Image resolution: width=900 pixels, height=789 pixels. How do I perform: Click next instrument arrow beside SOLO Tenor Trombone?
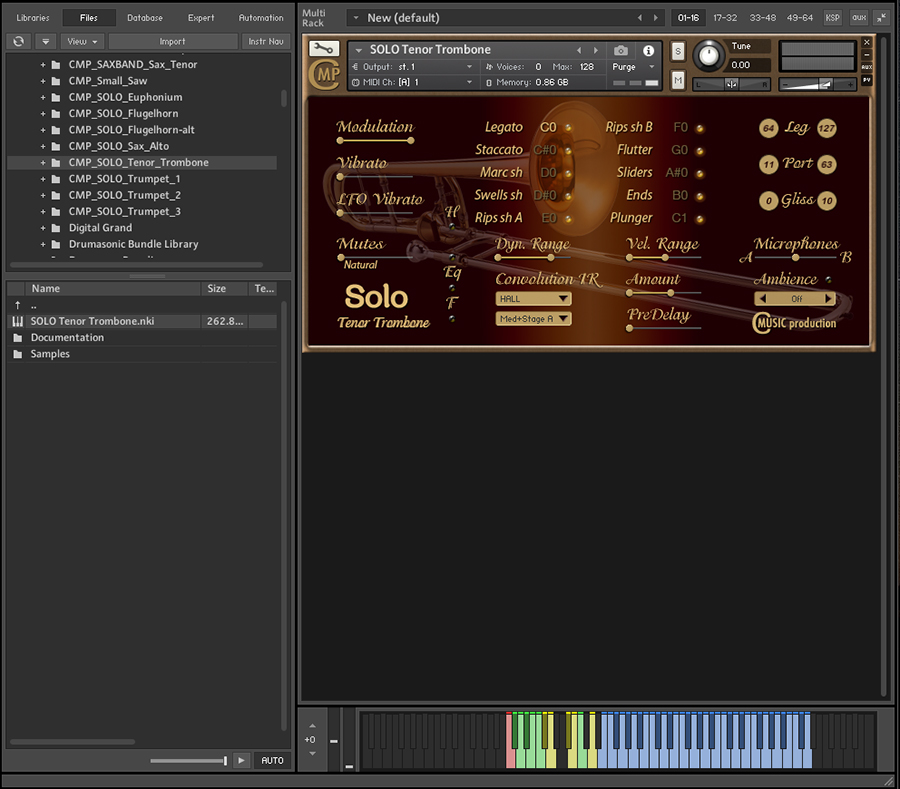596,50
